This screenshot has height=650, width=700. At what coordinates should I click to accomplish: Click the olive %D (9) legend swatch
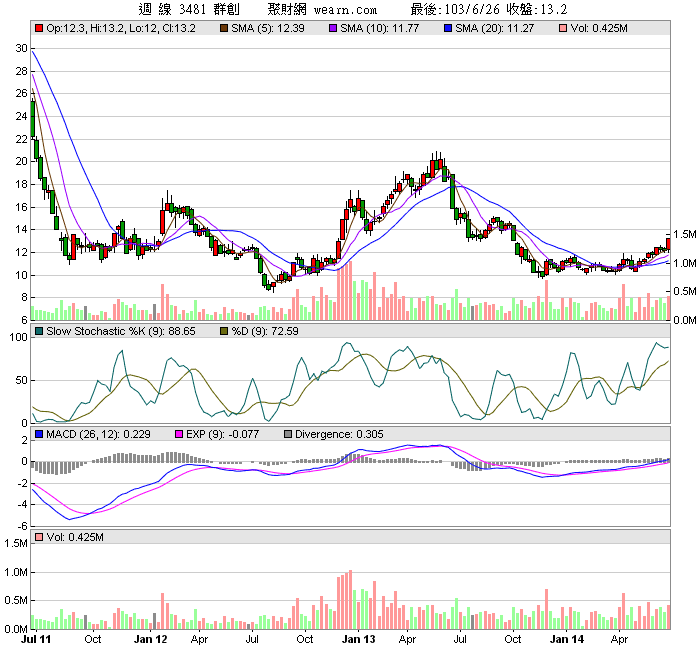(x=224, y=331)
